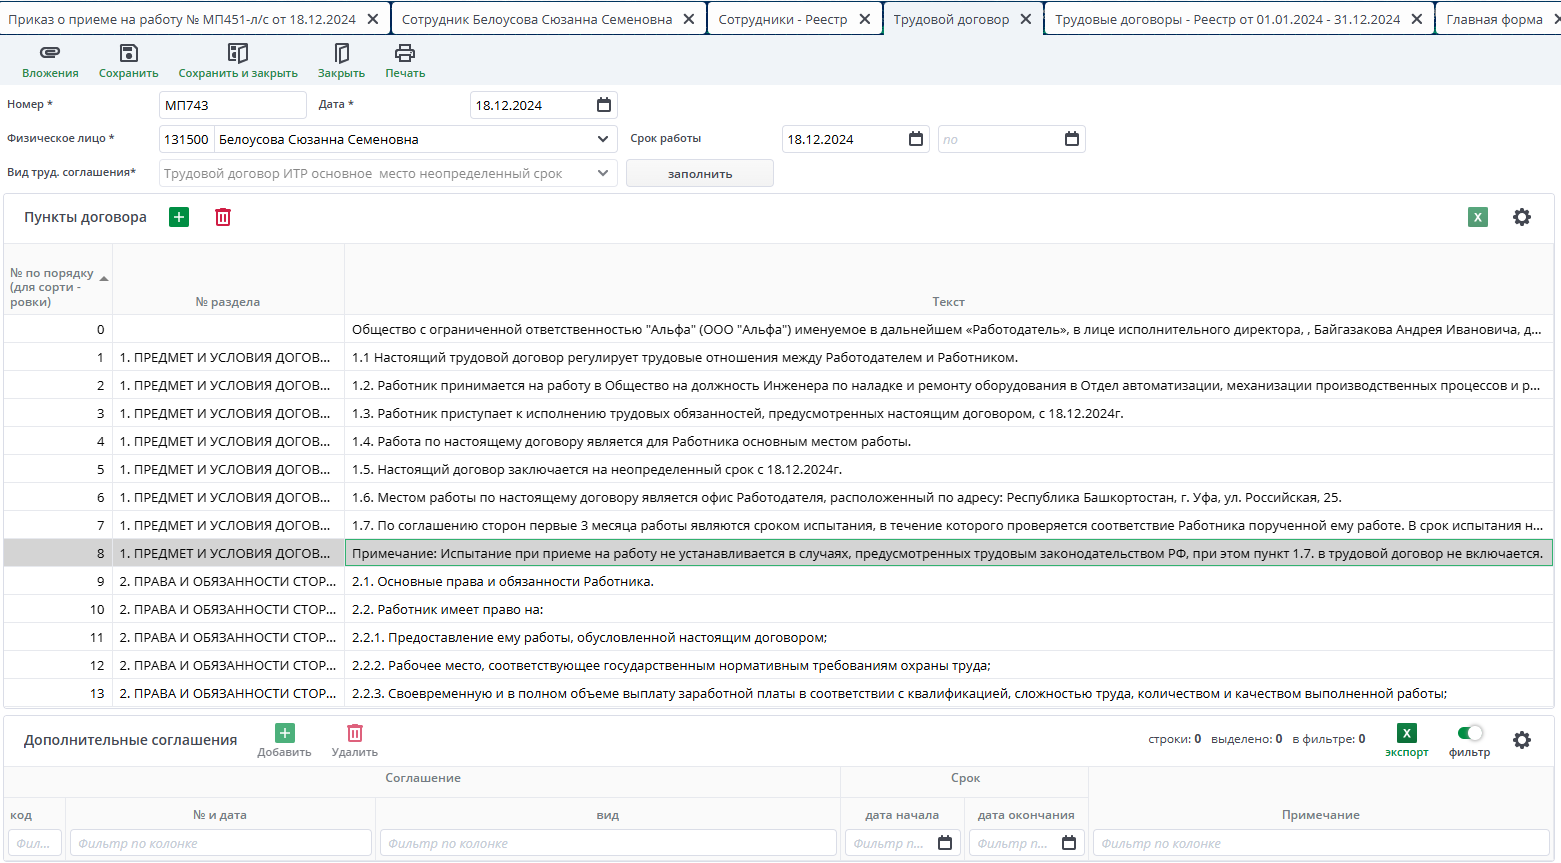Viewport: 1561px width, 863px height.
Task: Open the Вложения attachments icon
Action: tap(50, 54)
